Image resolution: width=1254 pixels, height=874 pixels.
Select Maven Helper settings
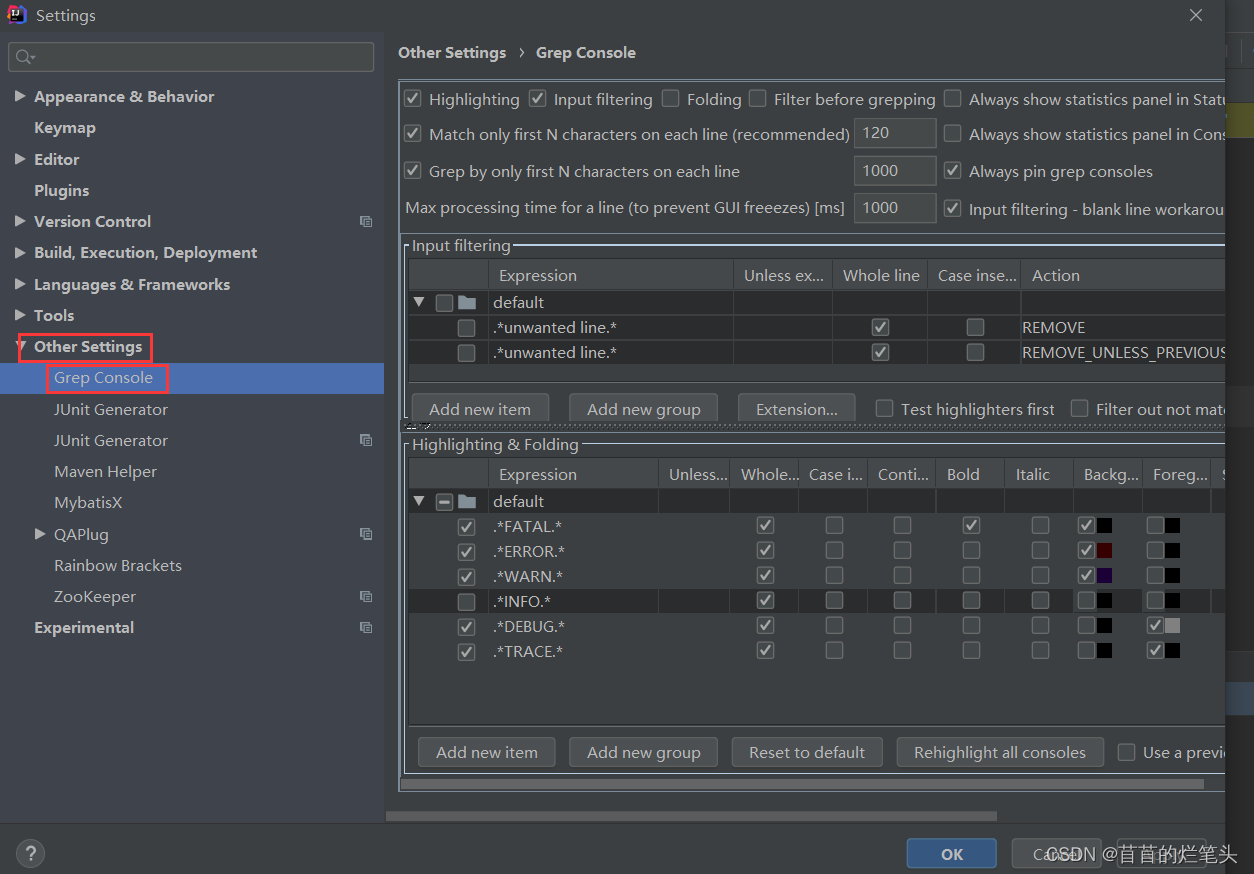coord(105,472)
